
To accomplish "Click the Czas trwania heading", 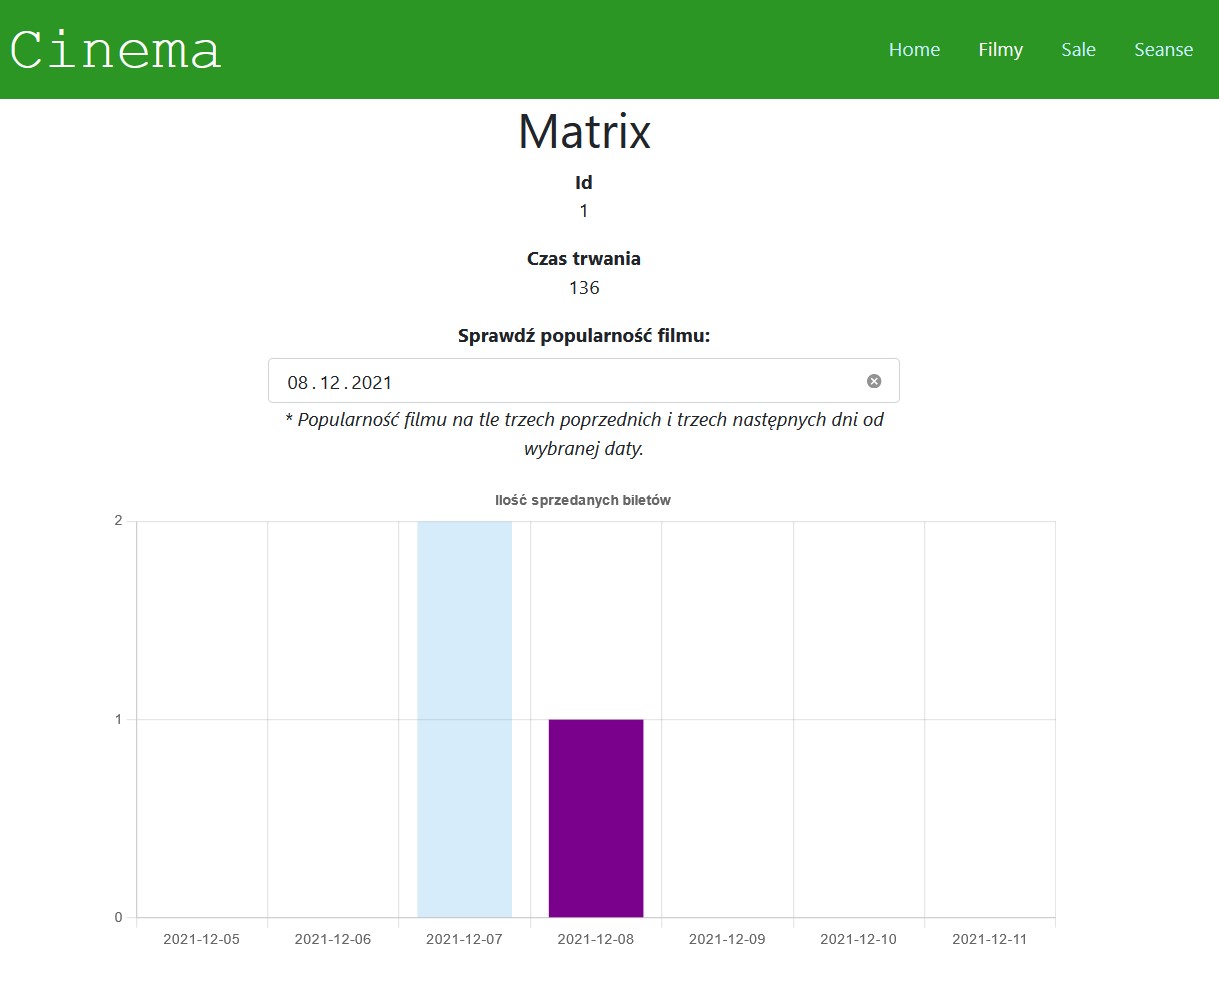I will point(583,258).
